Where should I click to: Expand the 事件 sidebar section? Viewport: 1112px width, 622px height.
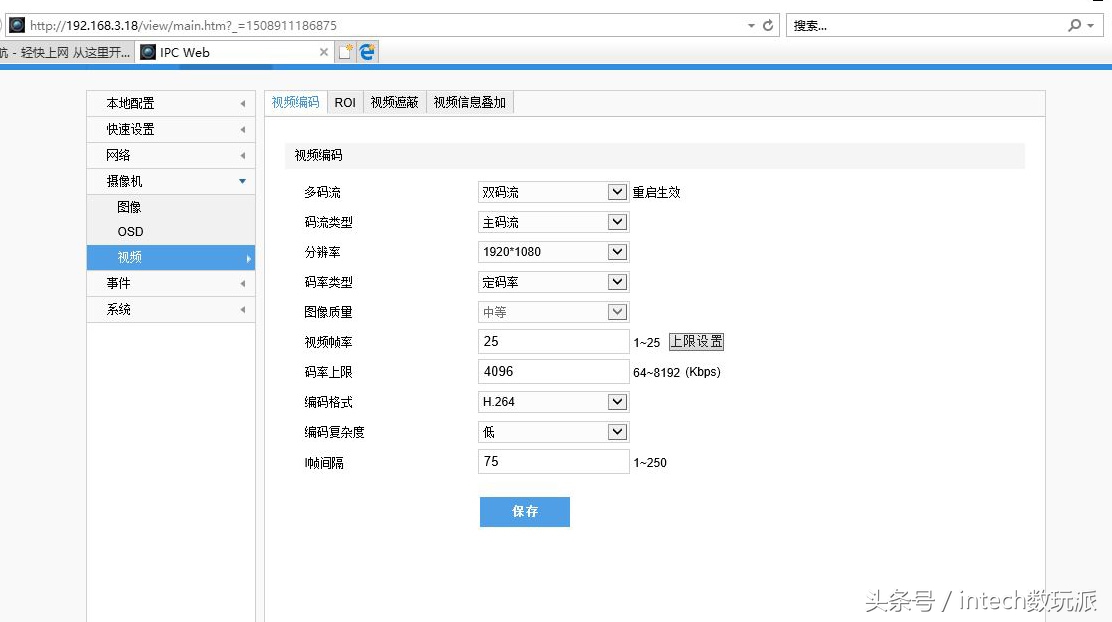coord(119,283)
